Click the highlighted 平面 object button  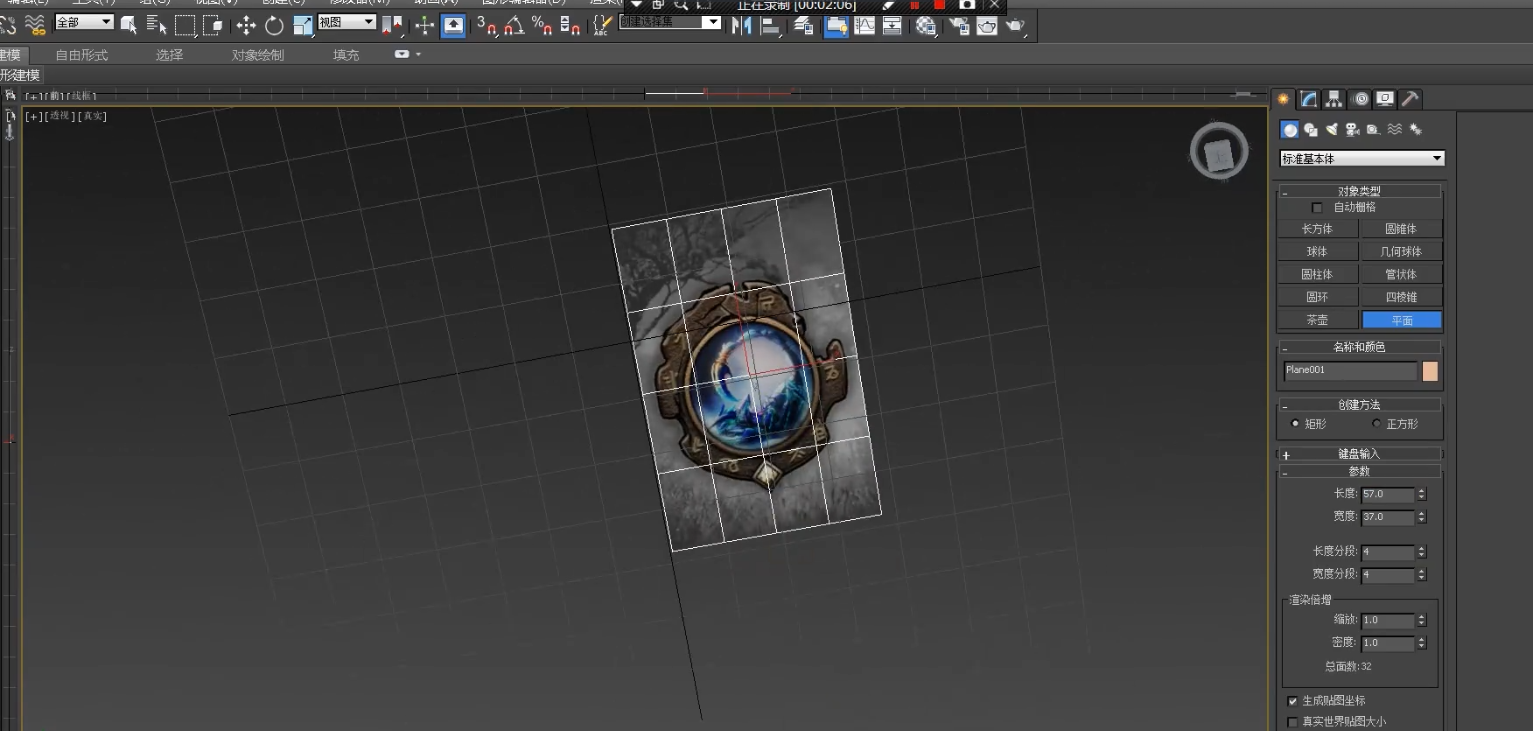point(1402,320)
